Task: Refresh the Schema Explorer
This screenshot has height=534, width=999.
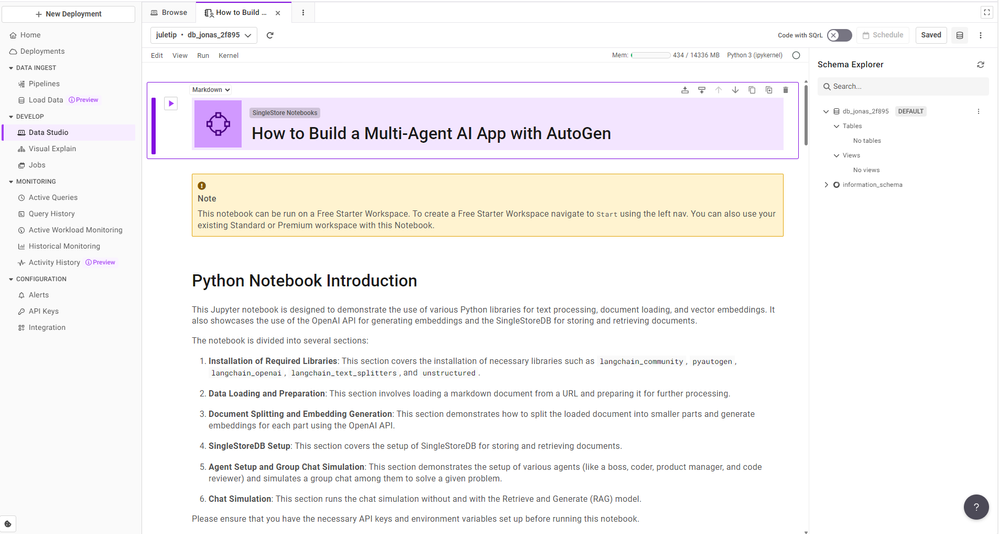Action: (981, 64)
